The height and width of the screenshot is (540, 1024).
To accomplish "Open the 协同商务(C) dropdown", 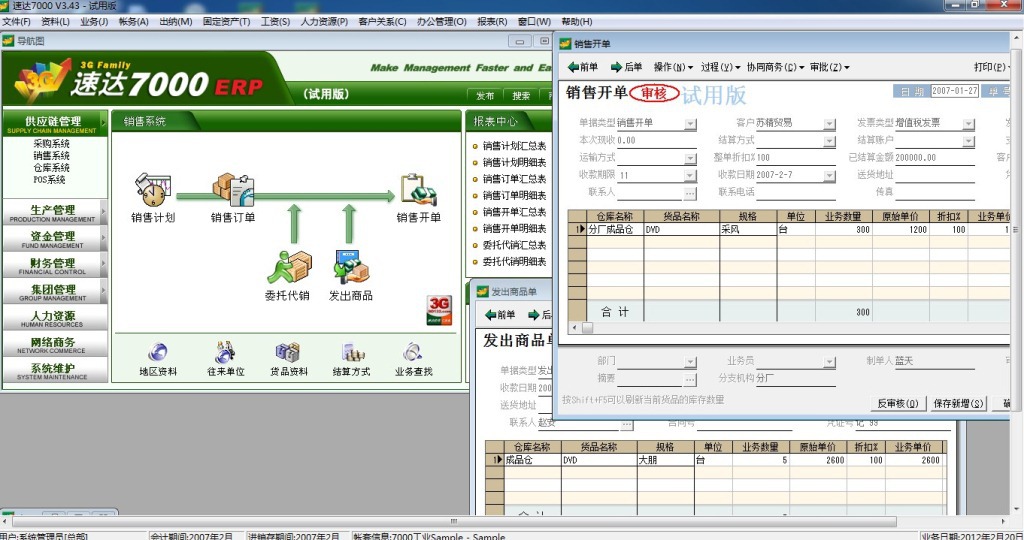I will coord(775,67).
